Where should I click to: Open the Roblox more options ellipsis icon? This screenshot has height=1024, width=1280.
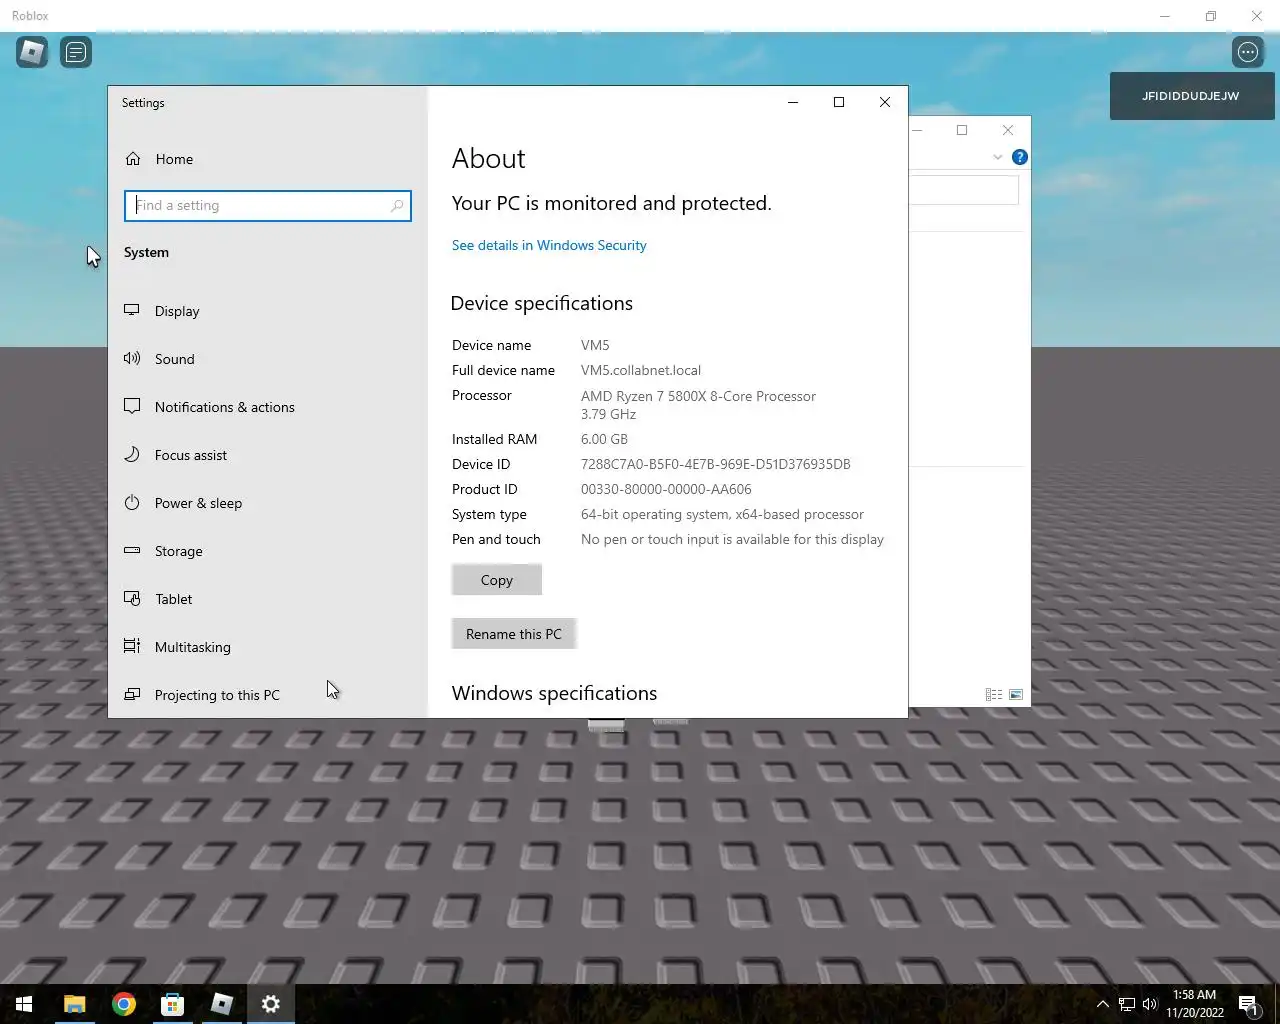[1248, 52]
